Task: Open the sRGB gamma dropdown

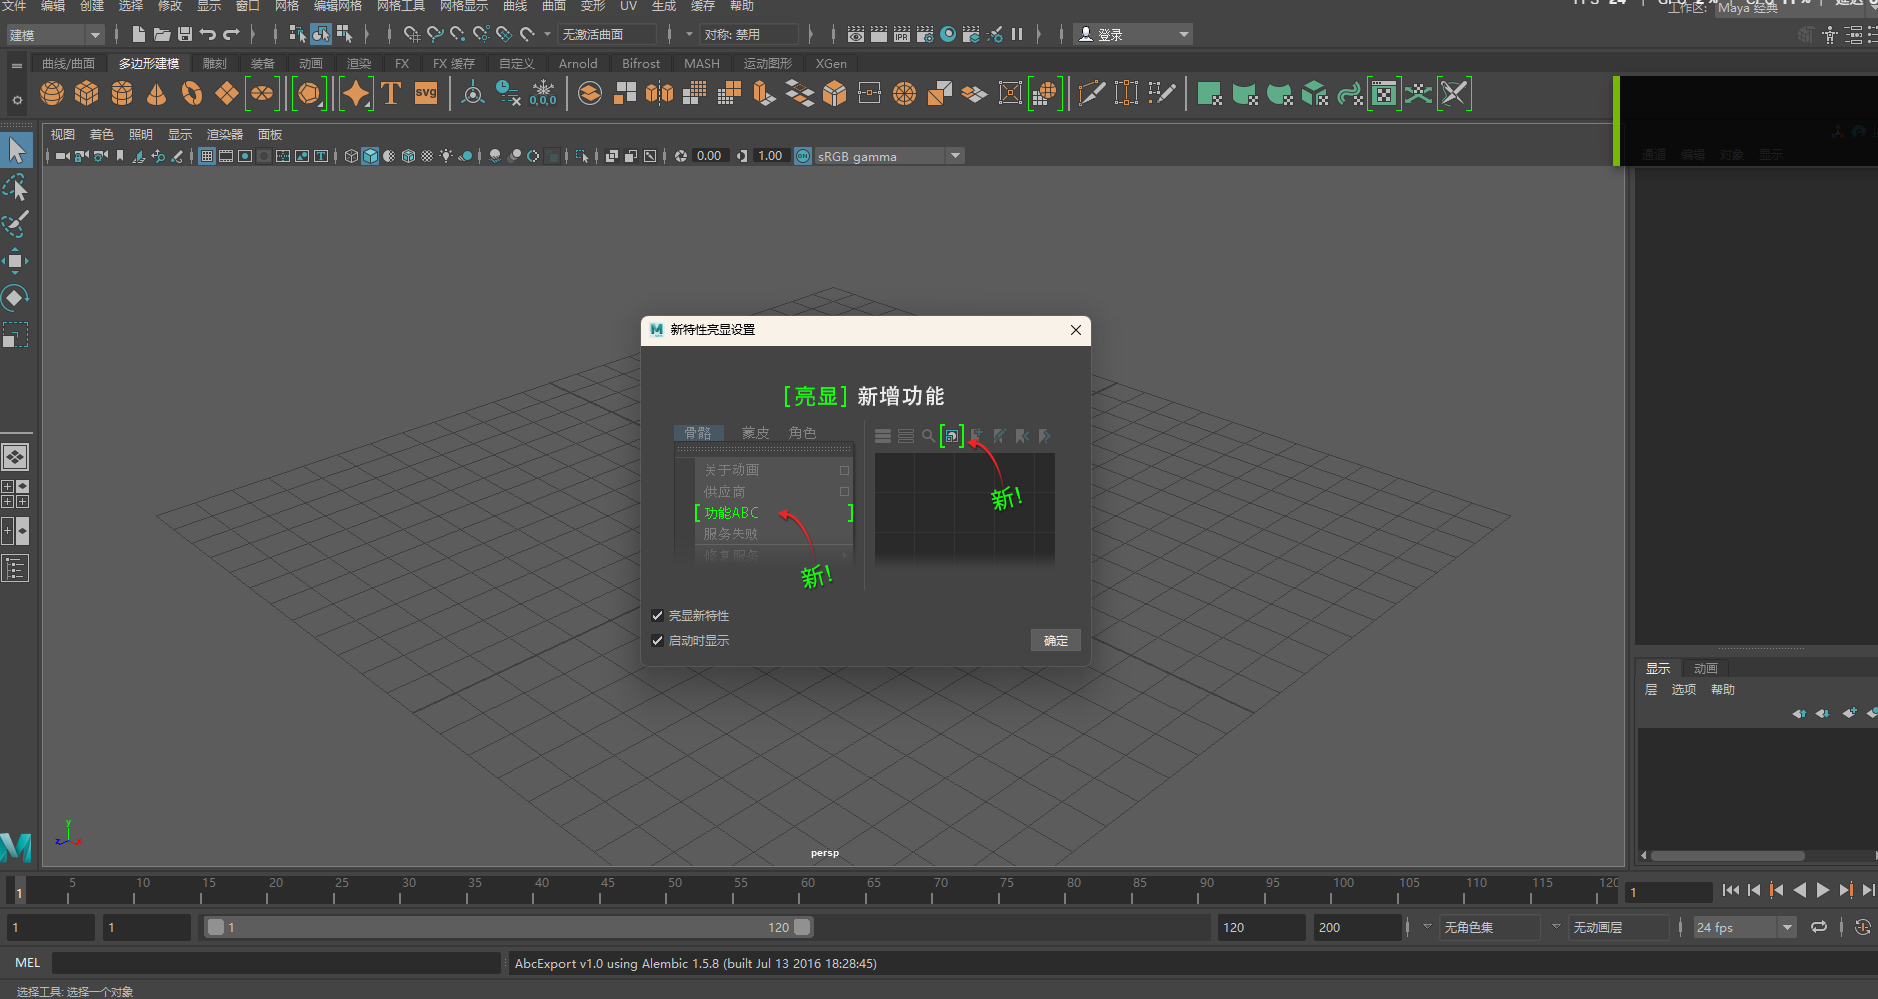Action: coord(955,155)
